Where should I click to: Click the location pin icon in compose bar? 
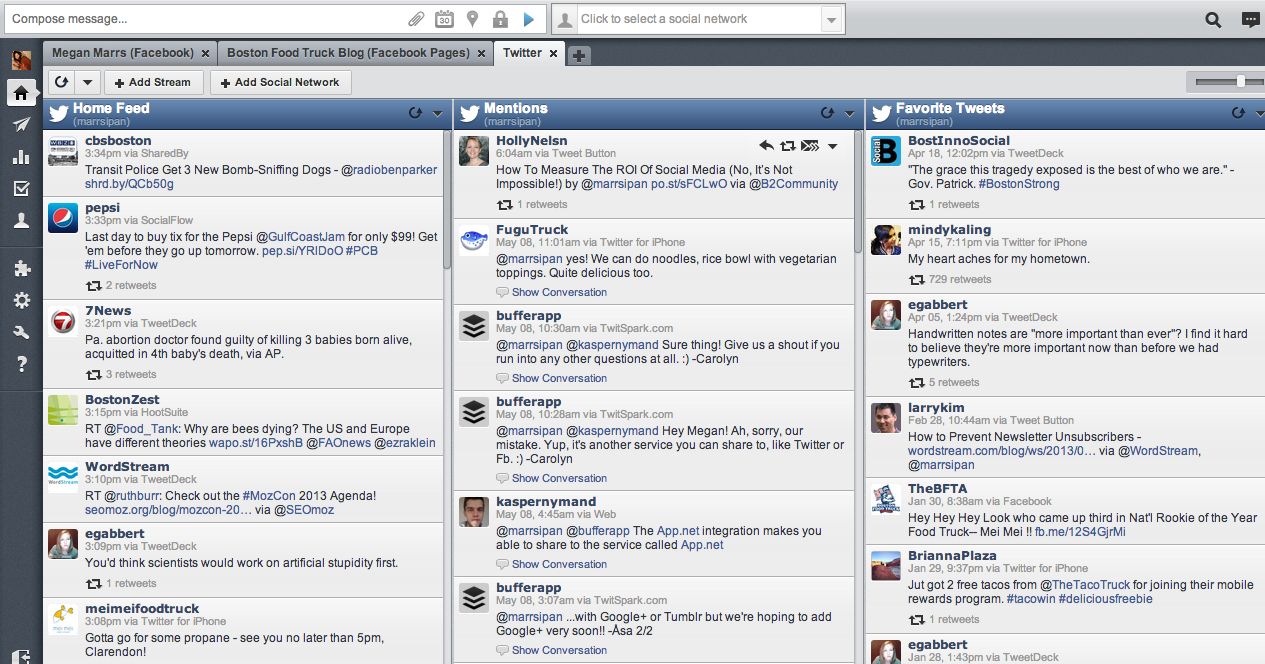tap(473, 19)
